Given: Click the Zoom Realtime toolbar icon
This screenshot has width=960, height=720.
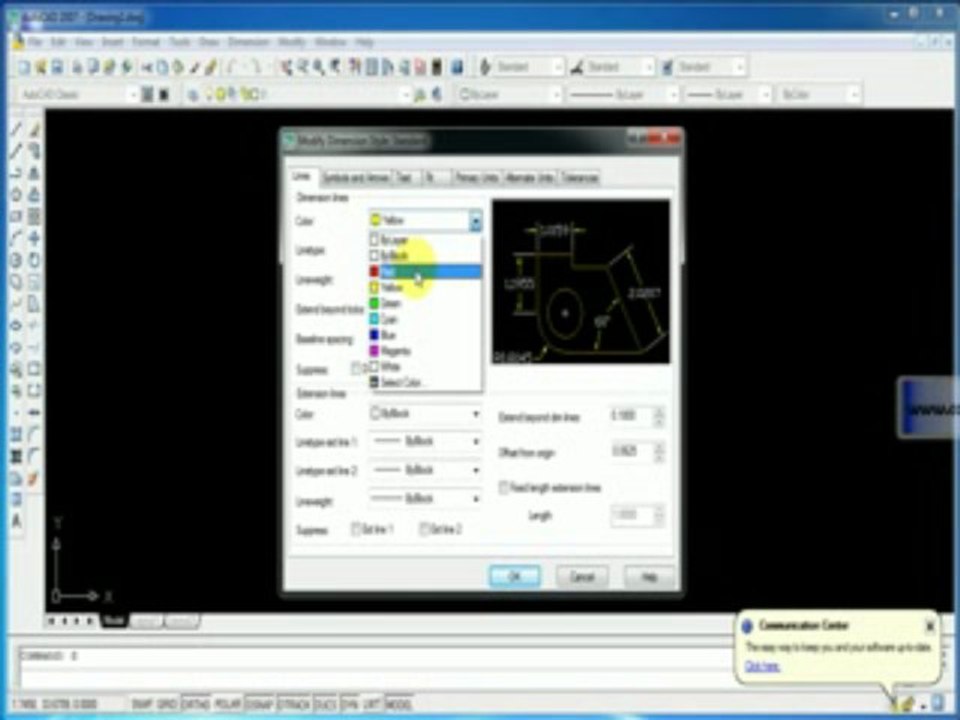Looking at the screenshot, I should (x=302, y=67).
